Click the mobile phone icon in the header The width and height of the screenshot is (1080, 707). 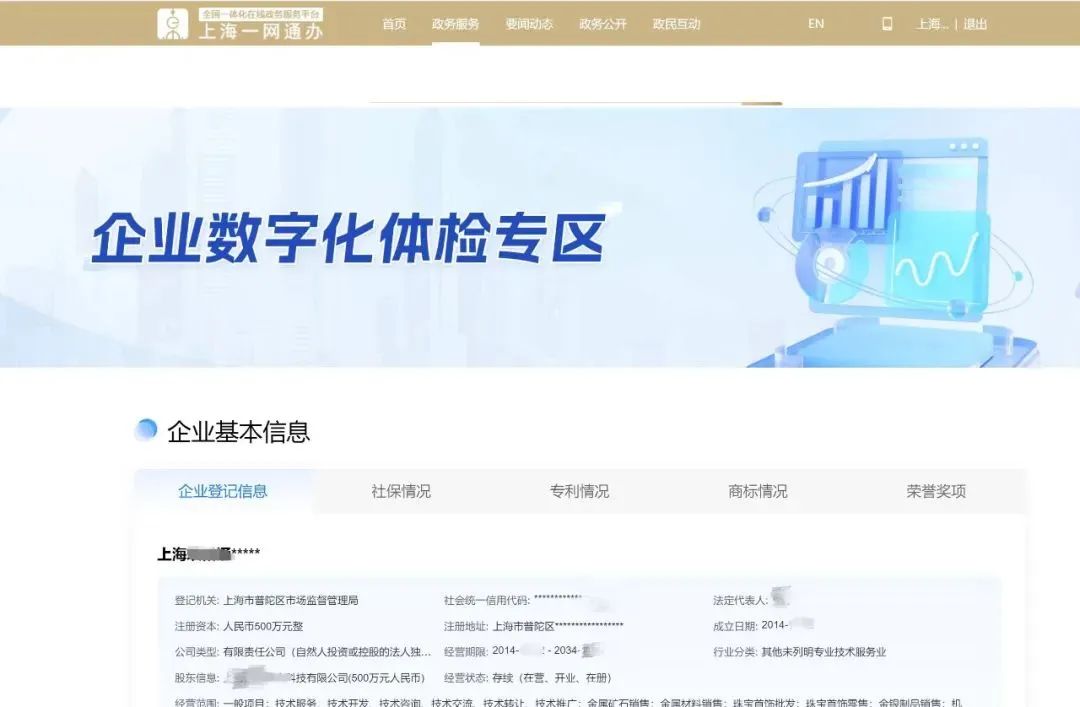[x=885, y=23]
